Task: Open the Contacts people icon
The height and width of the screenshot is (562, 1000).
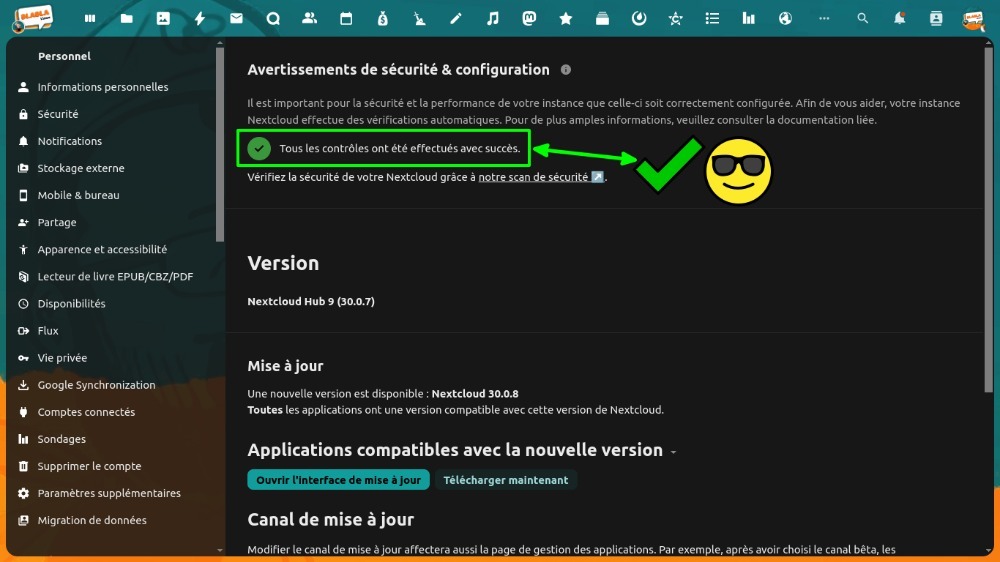Action: tap(309, 18)
